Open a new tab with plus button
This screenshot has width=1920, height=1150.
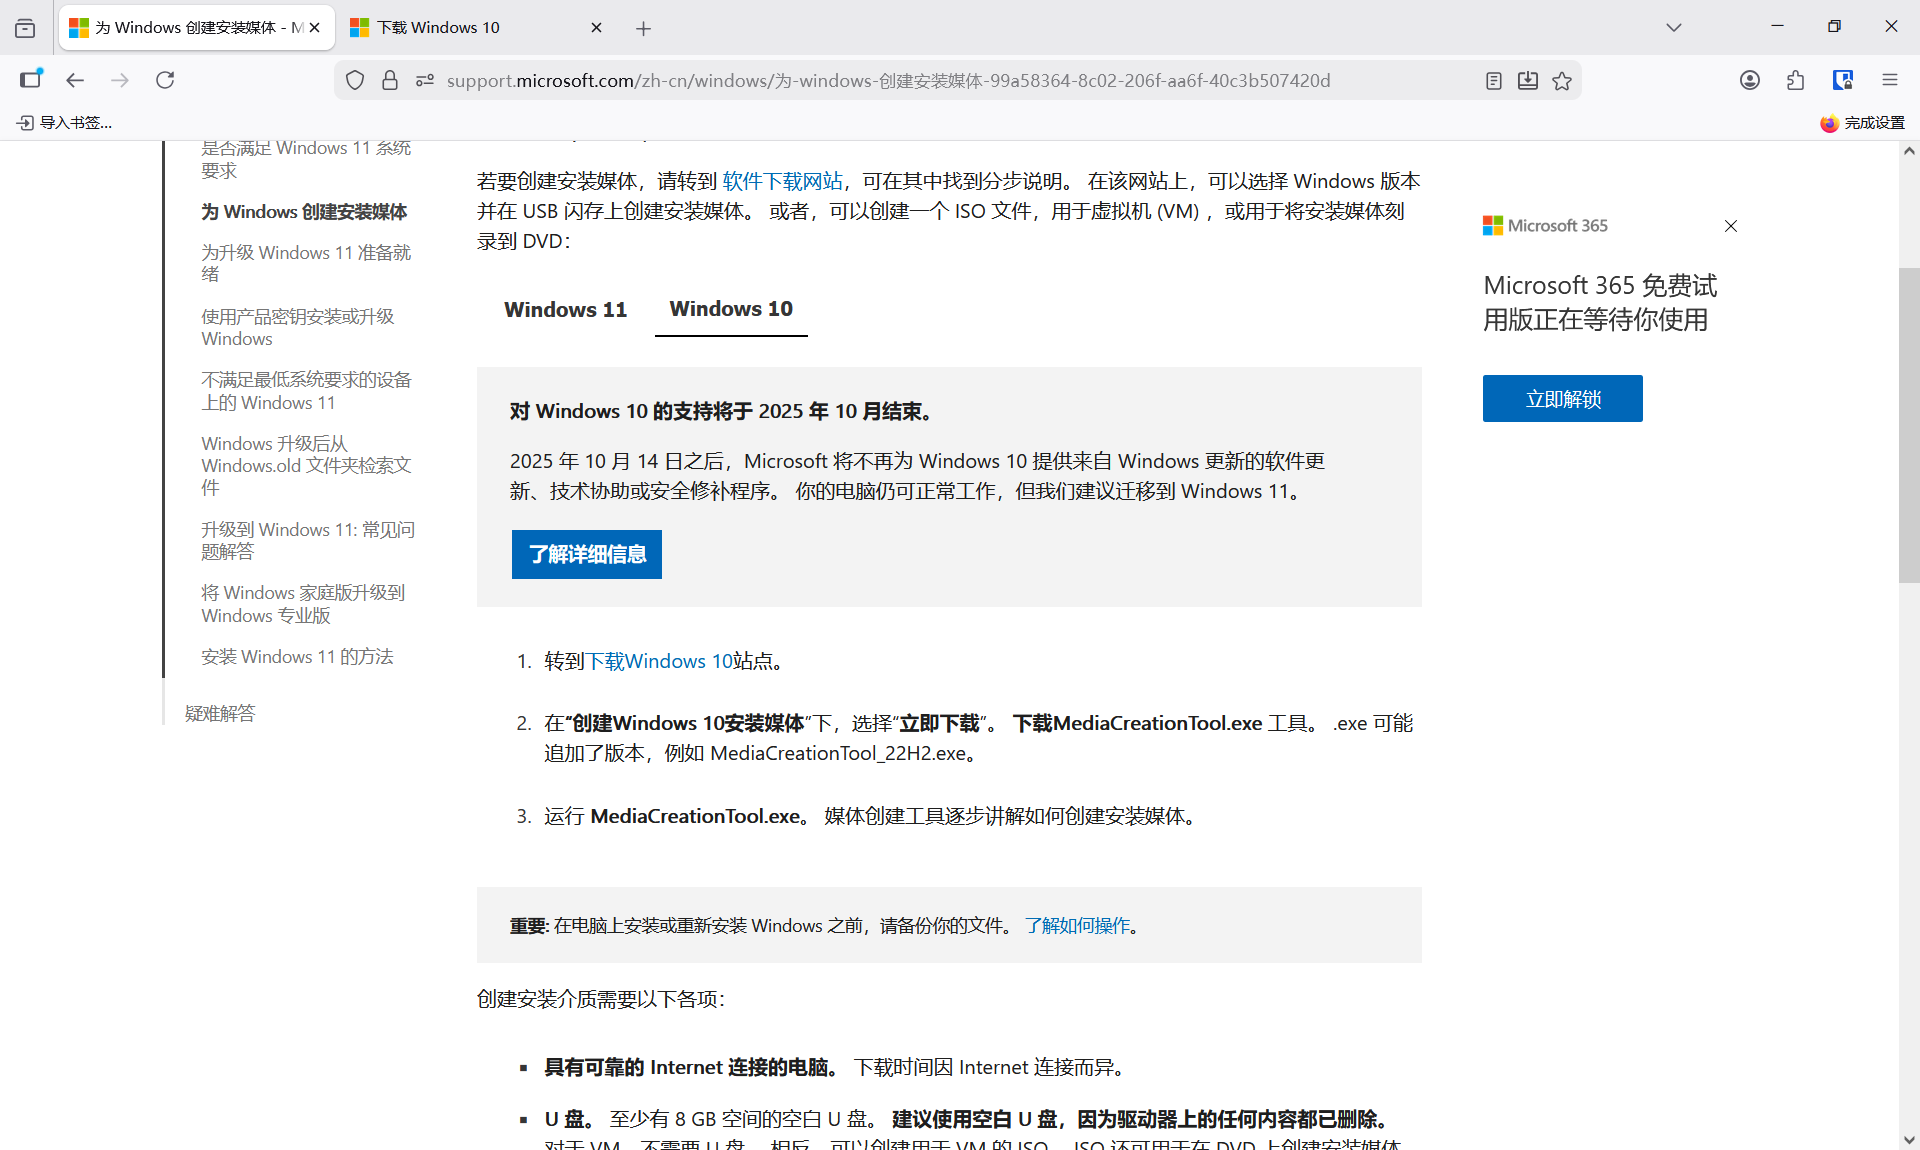643,28
